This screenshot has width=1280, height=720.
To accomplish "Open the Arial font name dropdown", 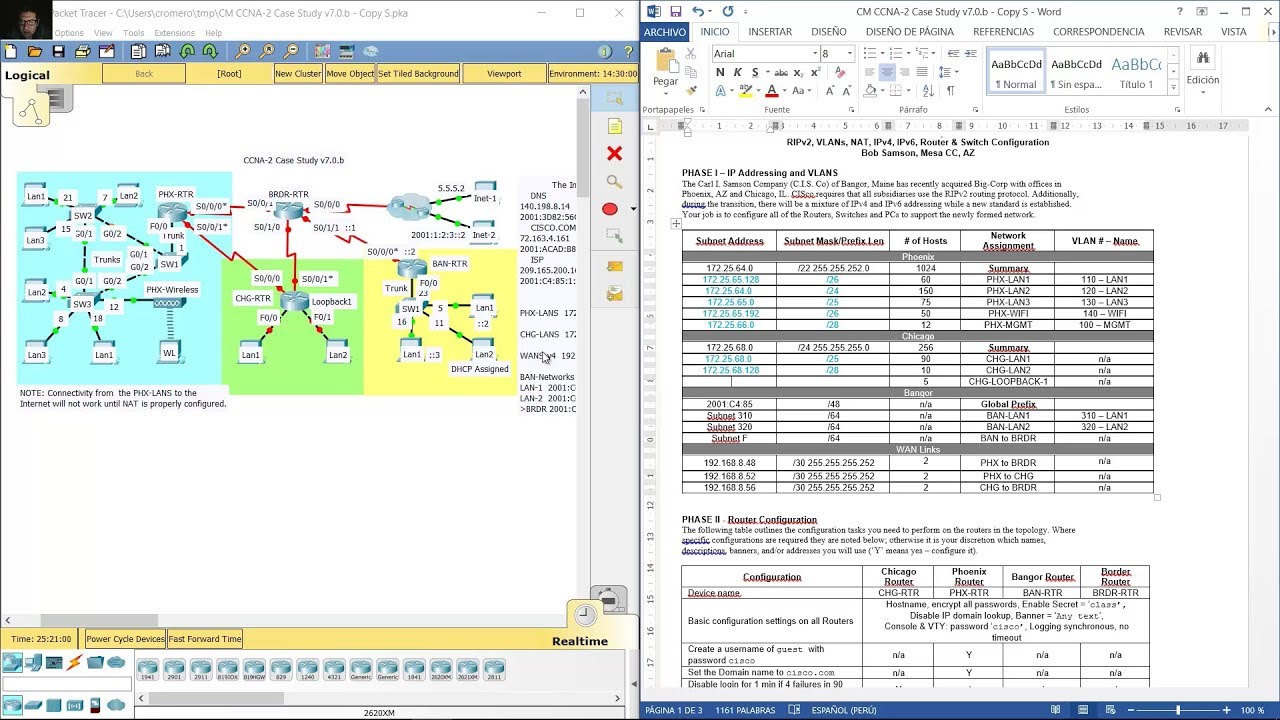I will point(815,53).
